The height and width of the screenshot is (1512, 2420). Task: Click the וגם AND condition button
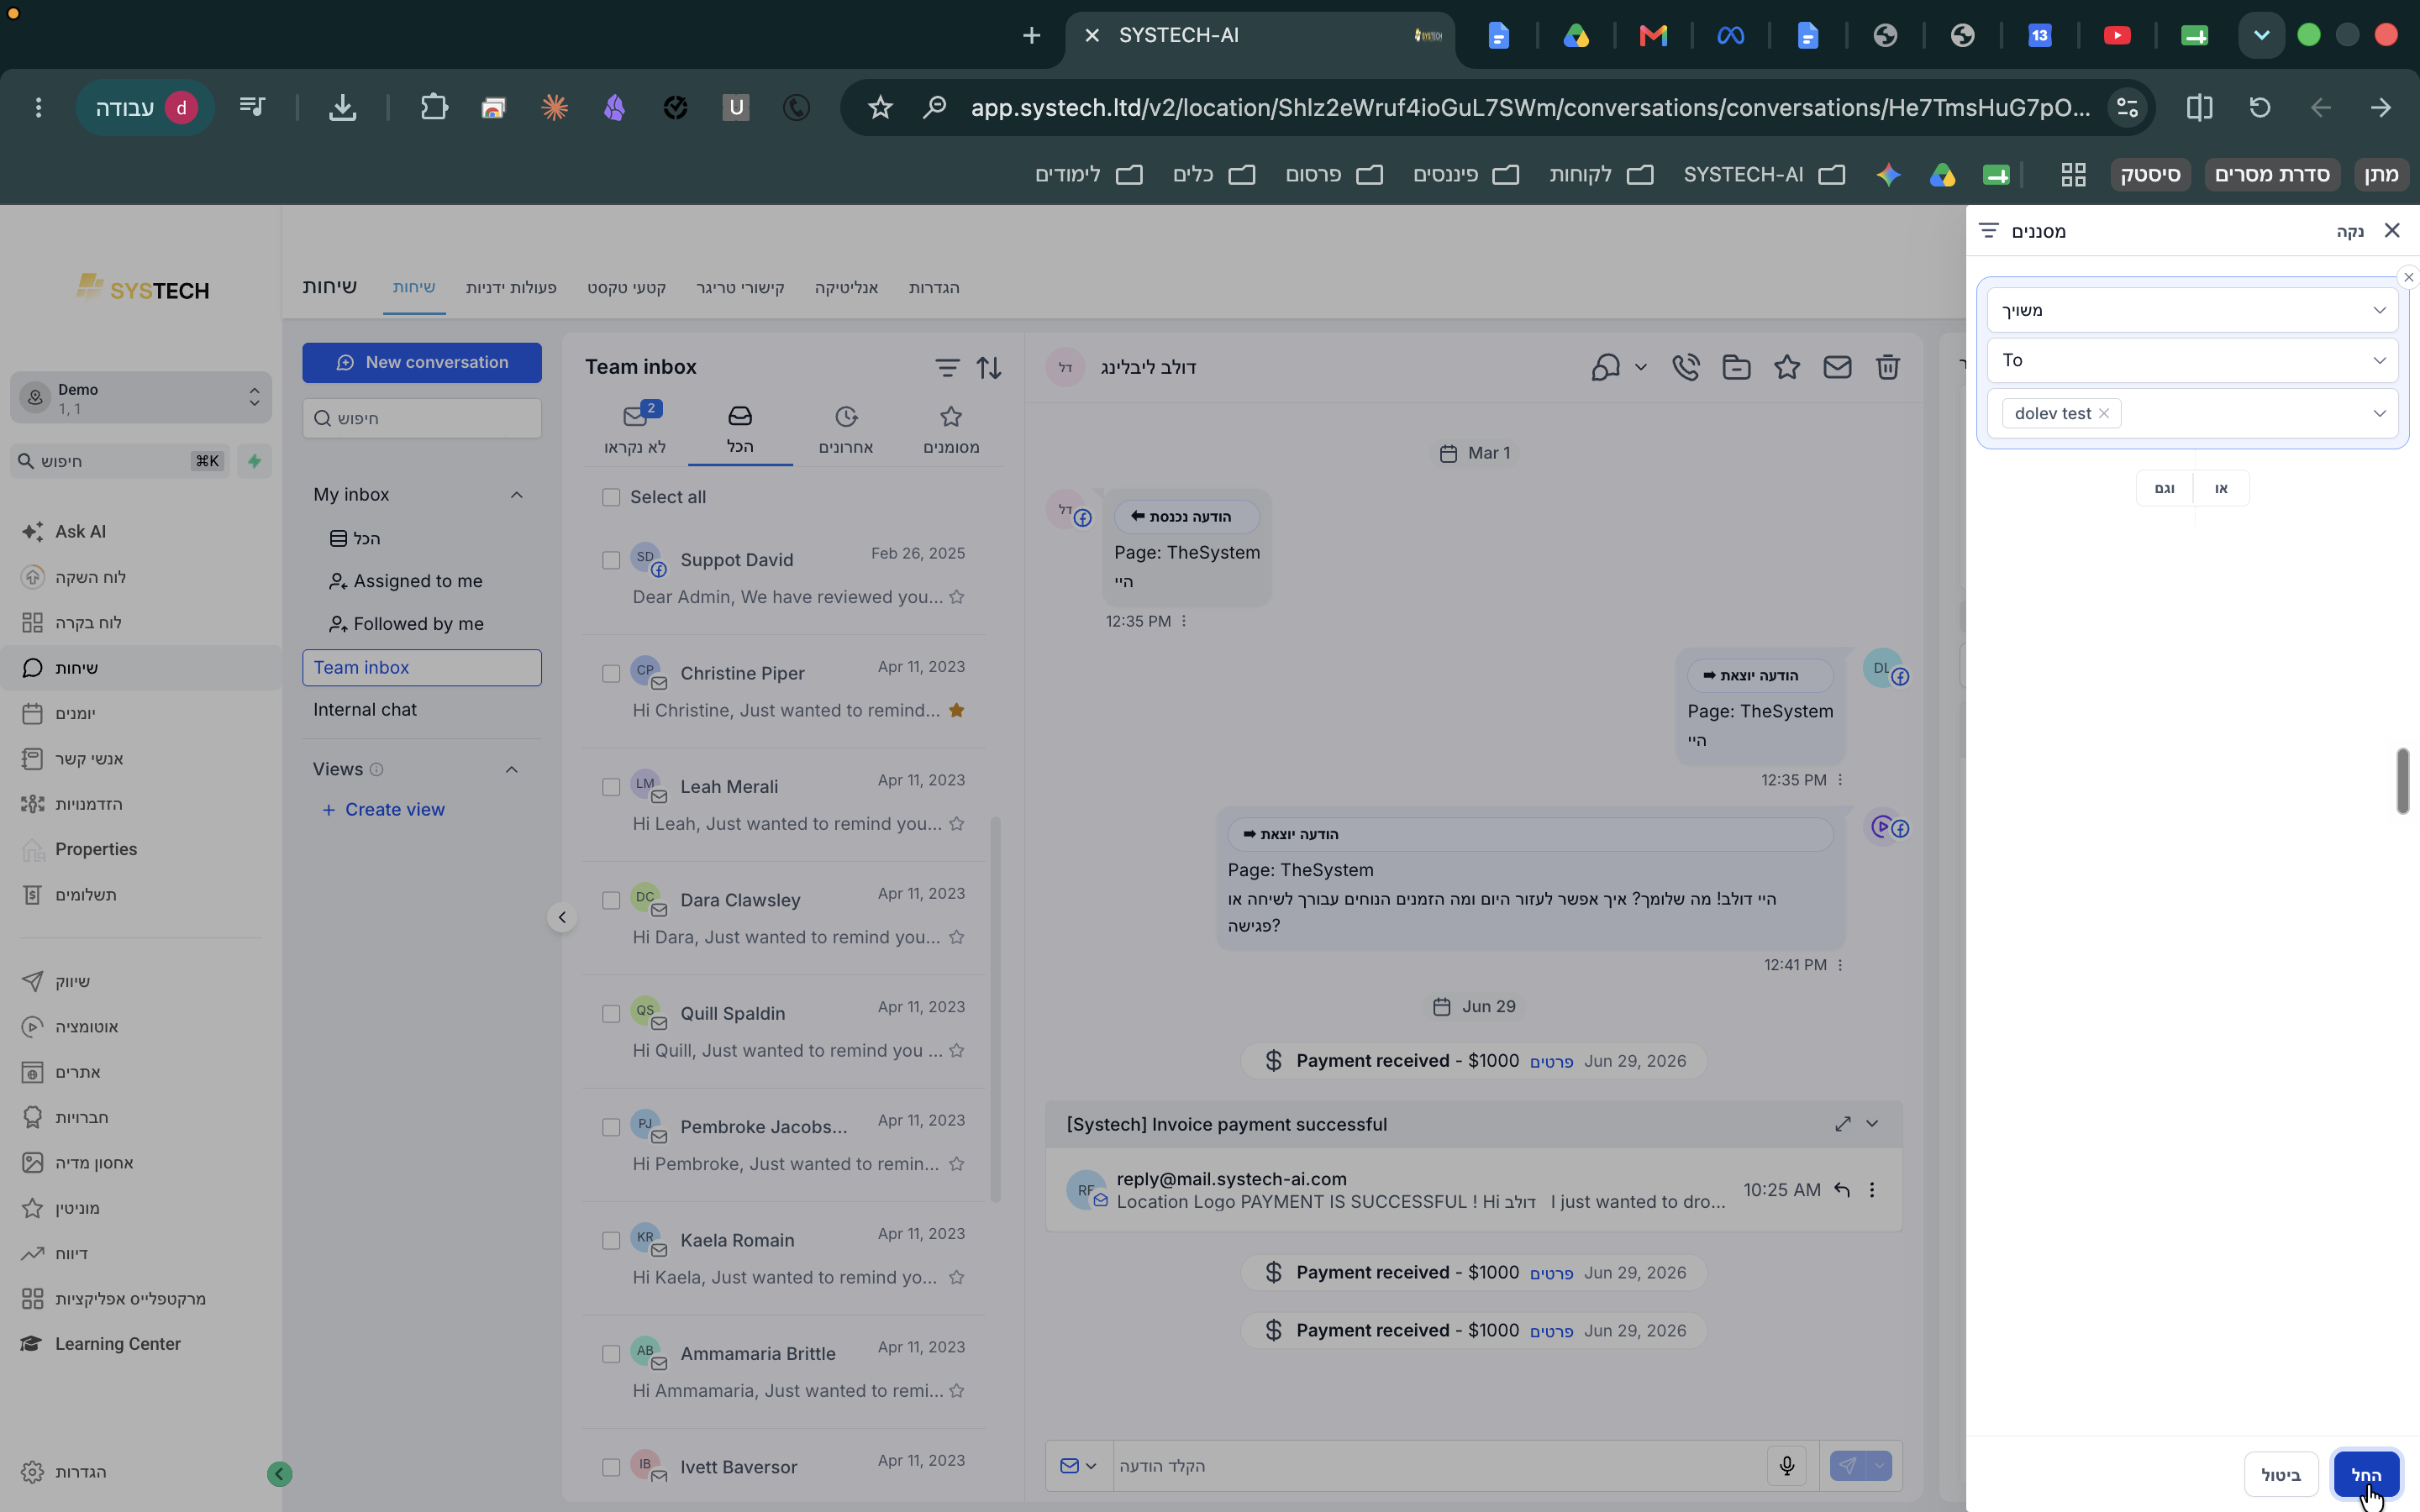coord(2165,488)
